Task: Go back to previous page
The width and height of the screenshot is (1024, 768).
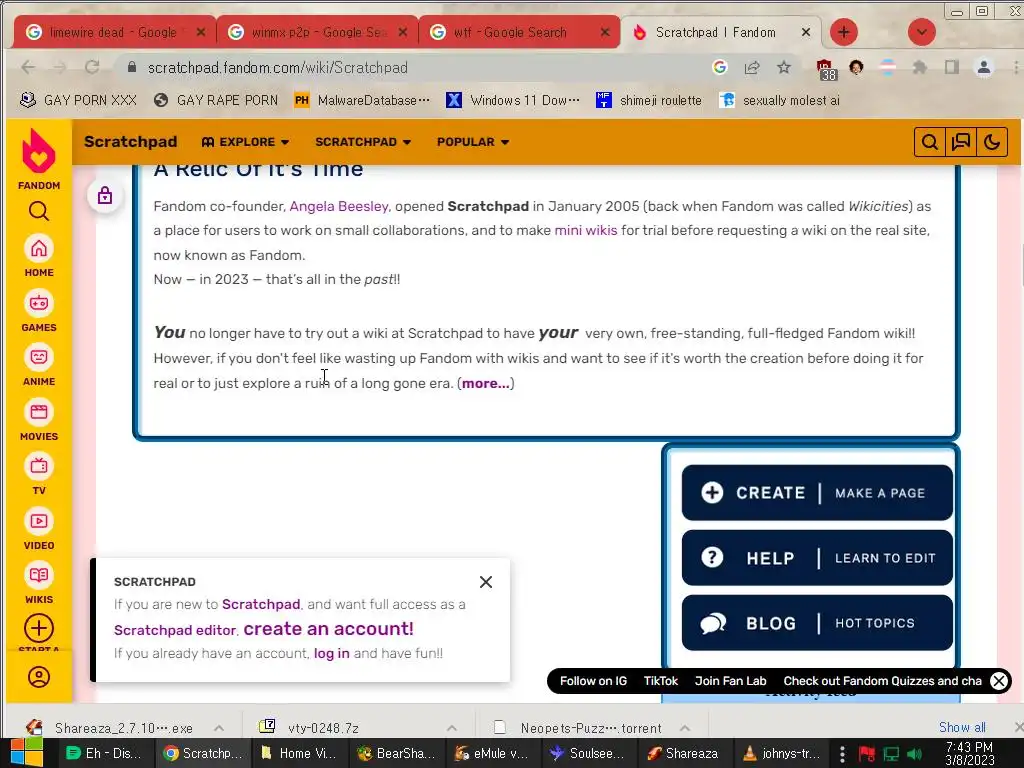Action: (28, 67)
